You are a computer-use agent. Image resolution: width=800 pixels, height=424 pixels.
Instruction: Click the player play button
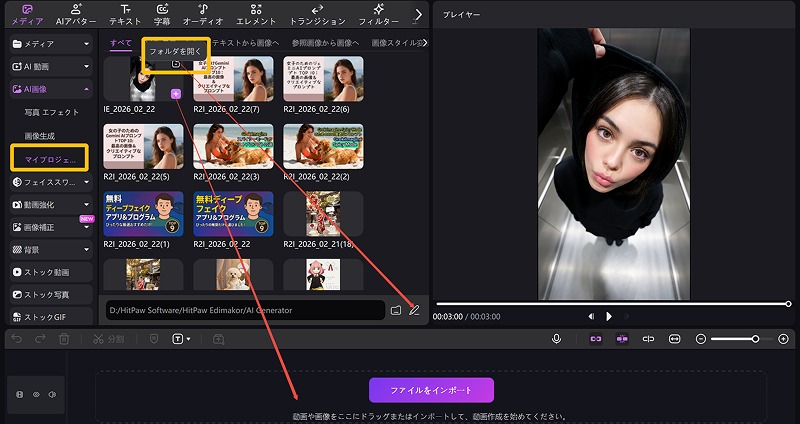[609, 316]
